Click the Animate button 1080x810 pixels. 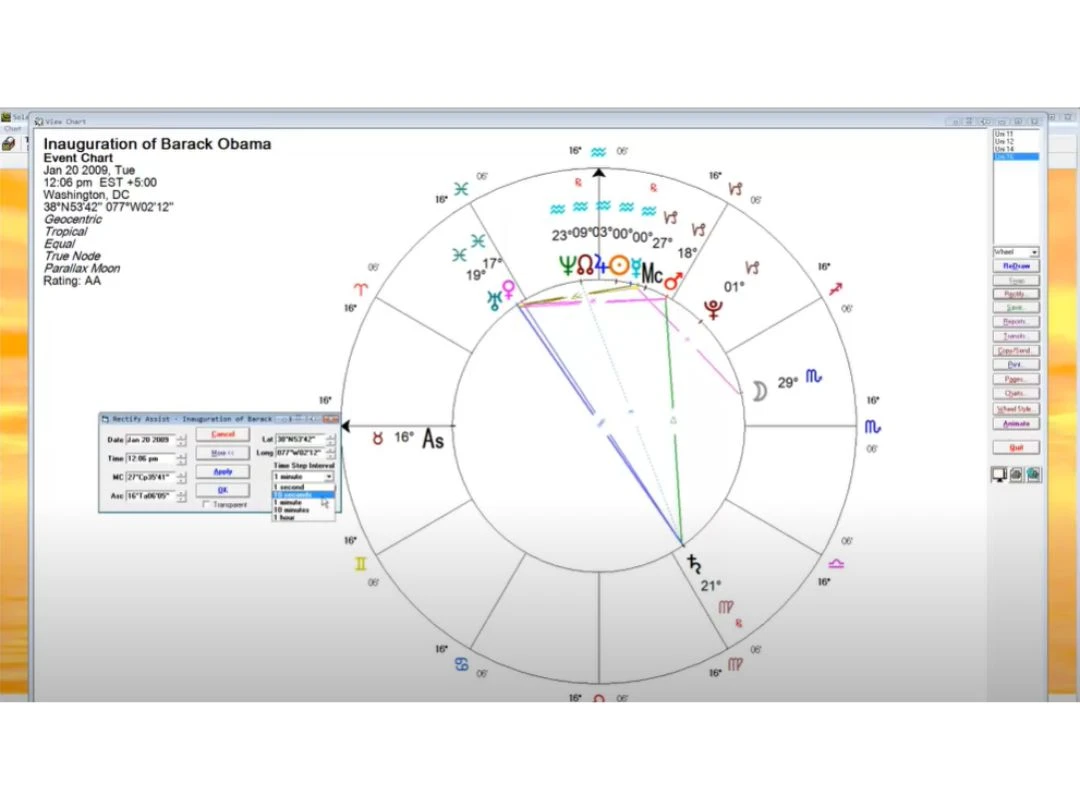point(1016,424)
